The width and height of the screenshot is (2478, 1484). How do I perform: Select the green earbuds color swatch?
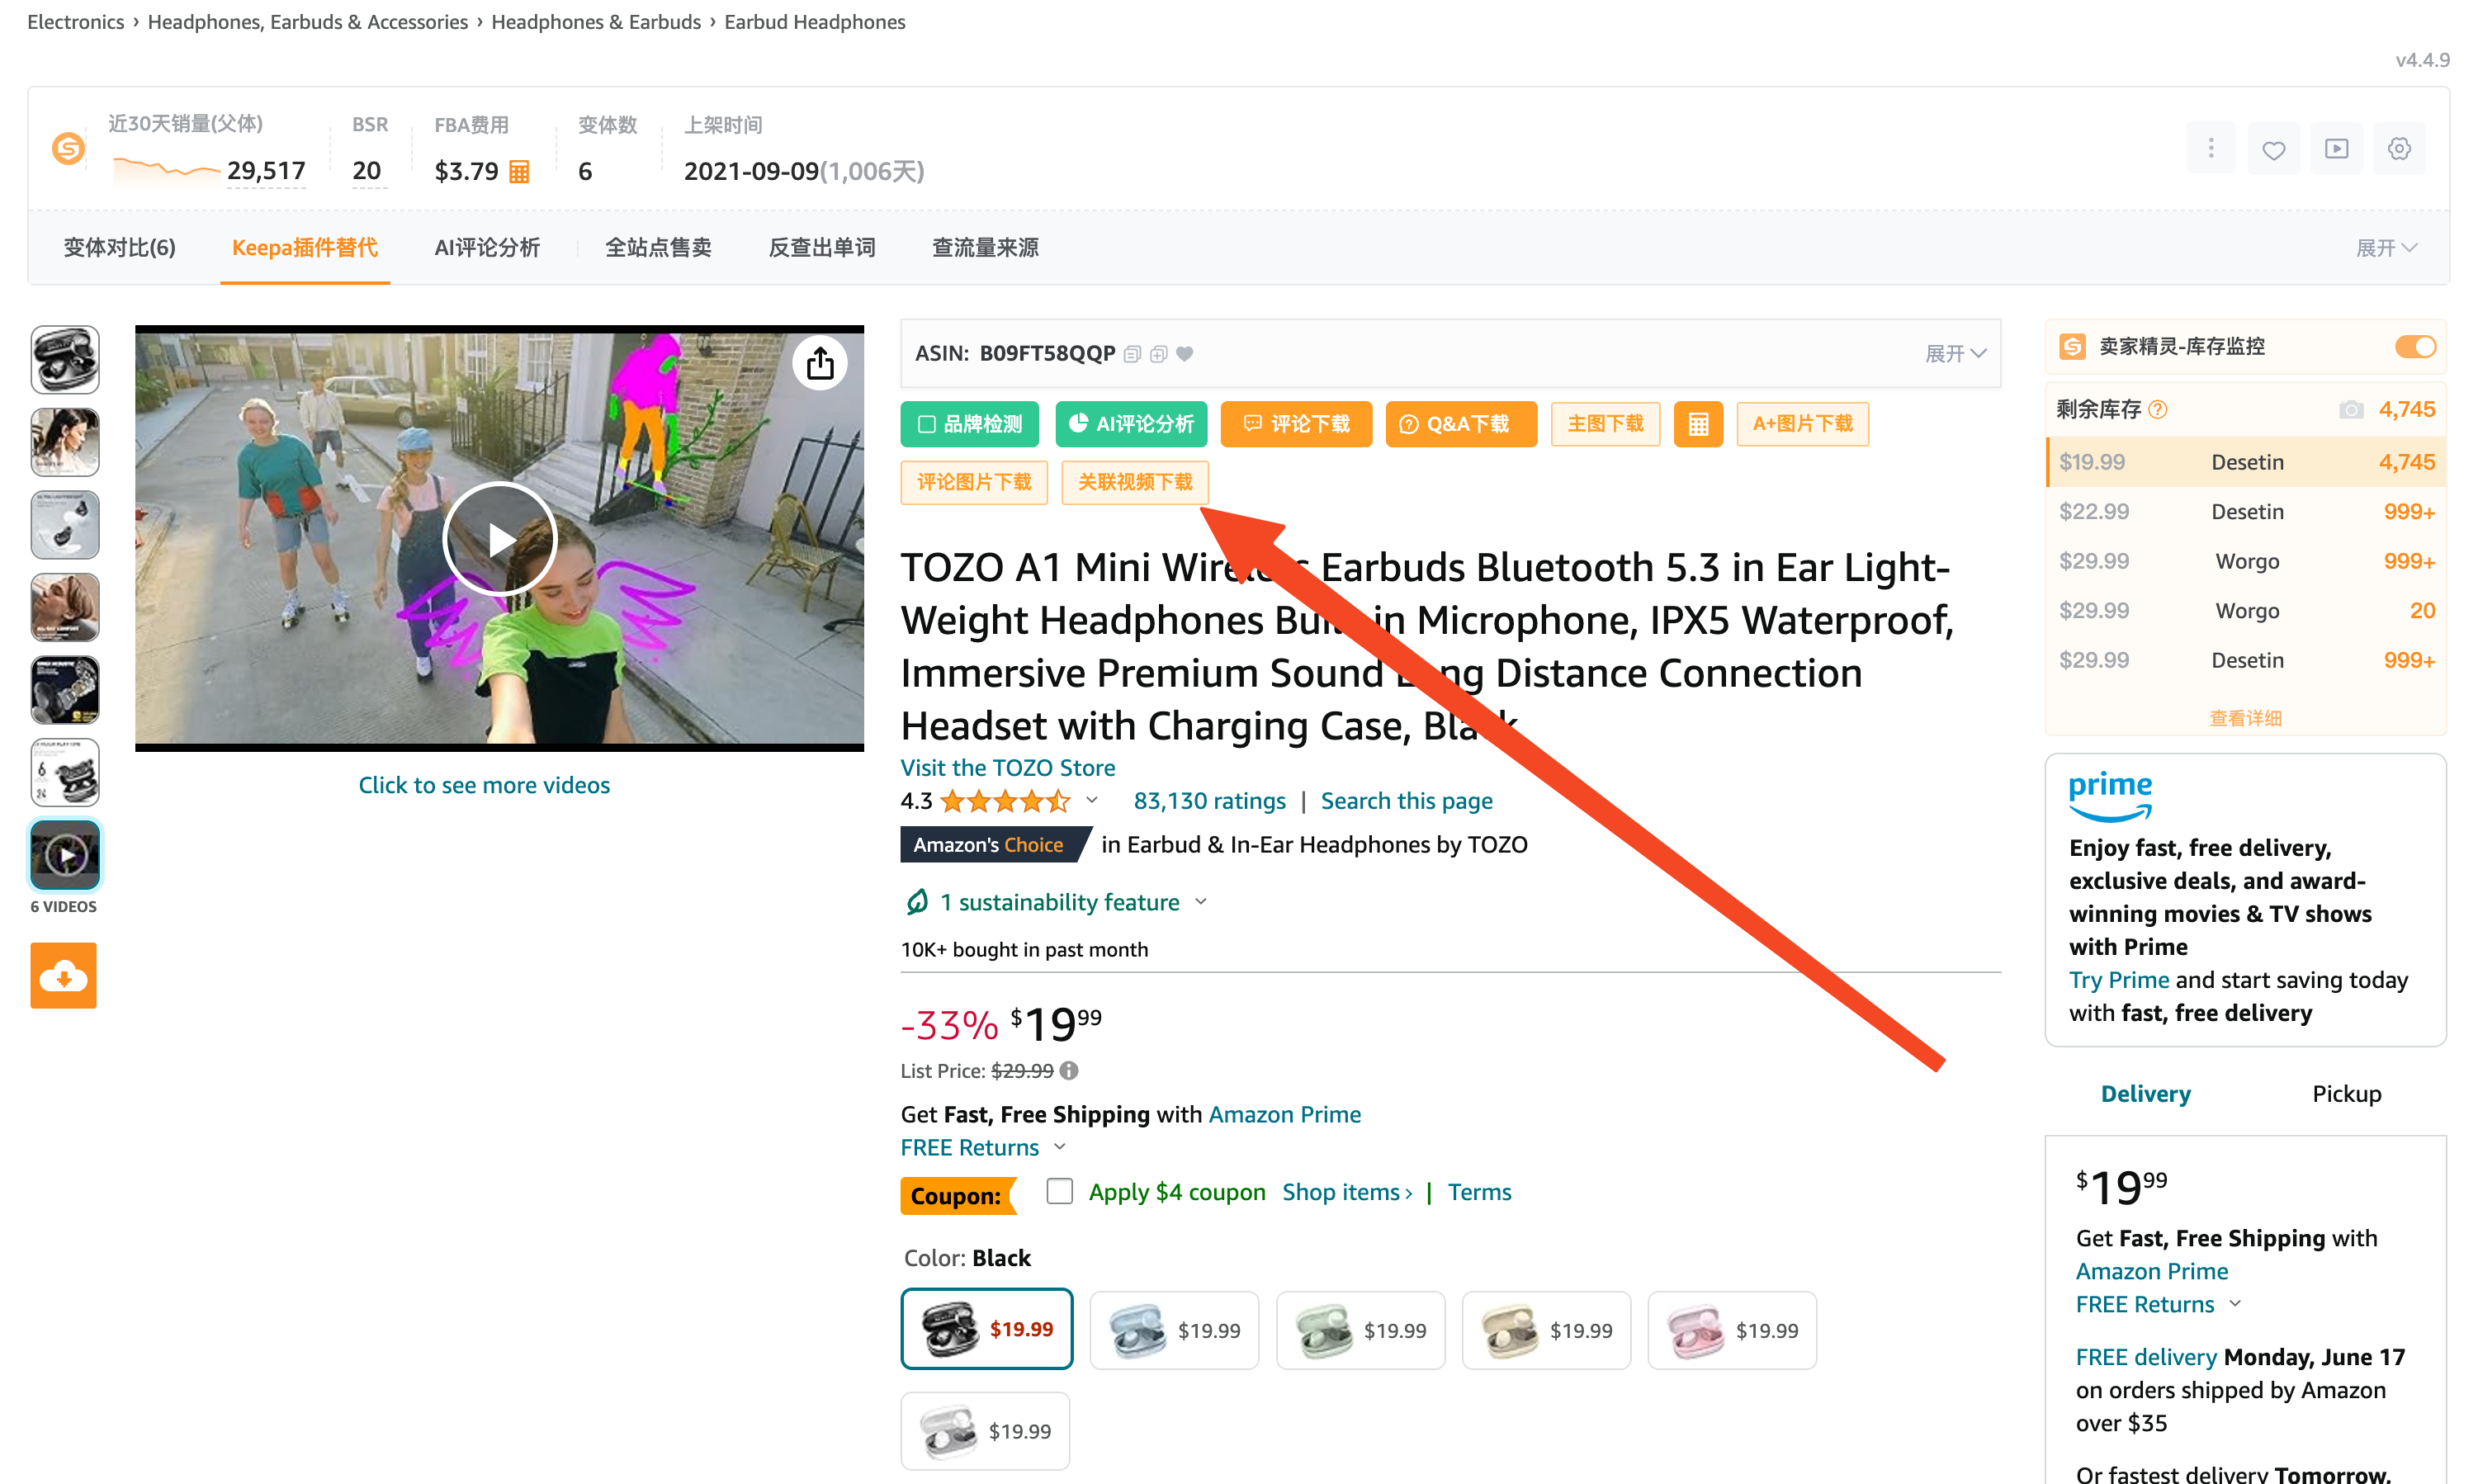[x=1360, y=1331]
